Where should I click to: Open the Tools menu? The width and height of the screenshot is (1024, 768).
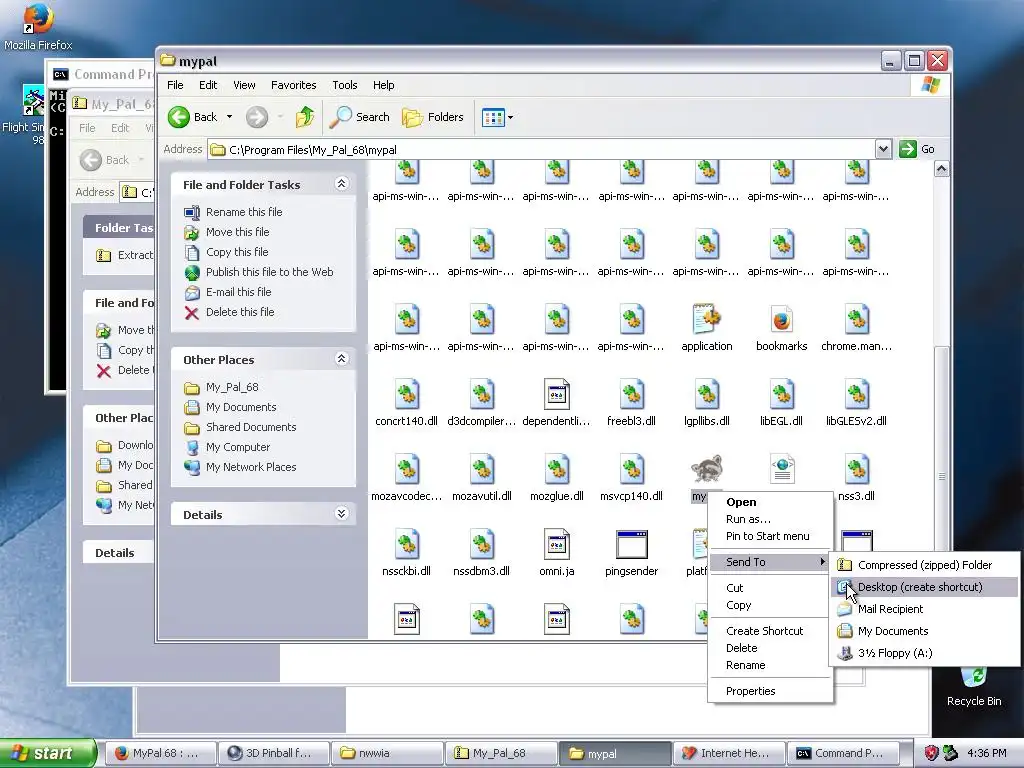[344, 85]
